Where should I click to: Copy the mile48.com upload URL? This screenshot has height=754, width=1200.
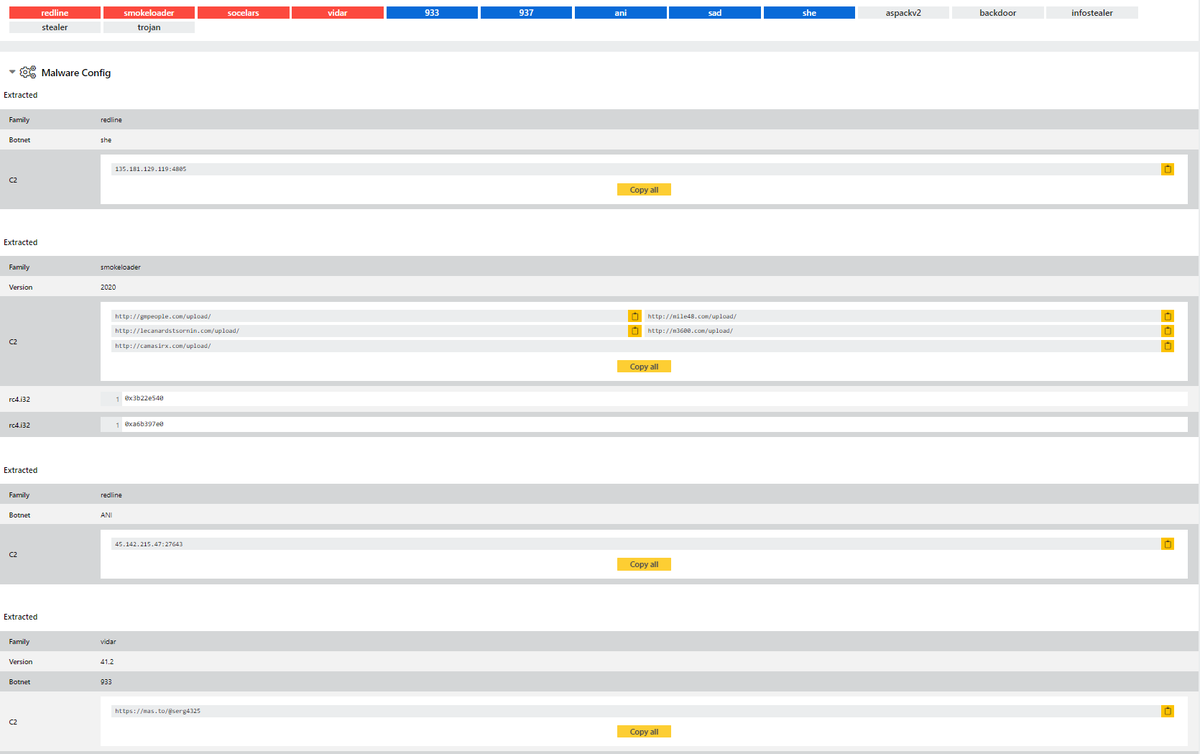click(x=1167, y=316)
